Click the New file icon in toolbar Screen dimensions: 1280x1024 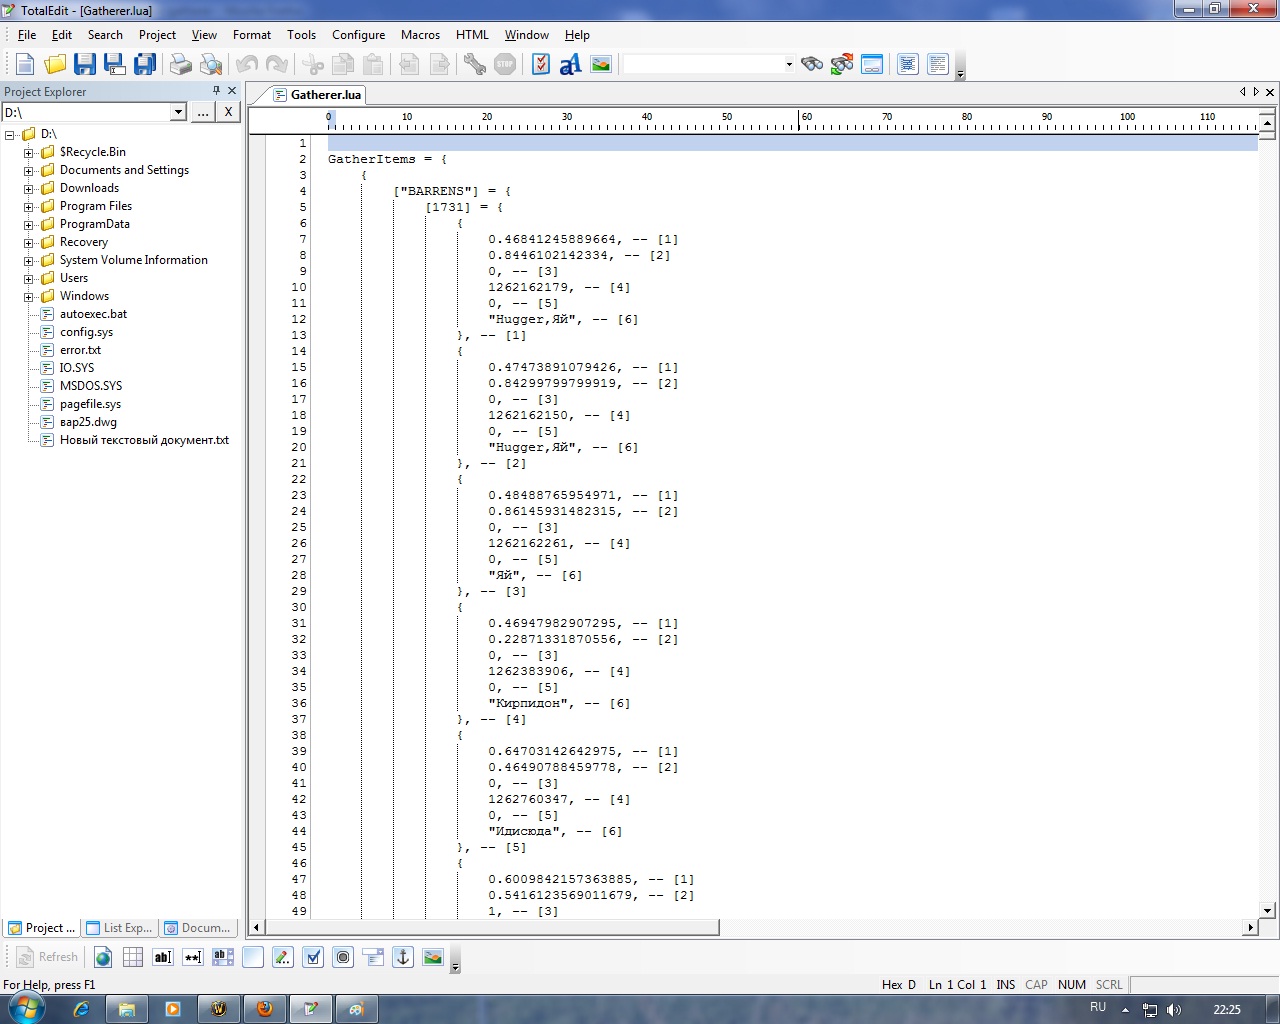click(25, 65)
